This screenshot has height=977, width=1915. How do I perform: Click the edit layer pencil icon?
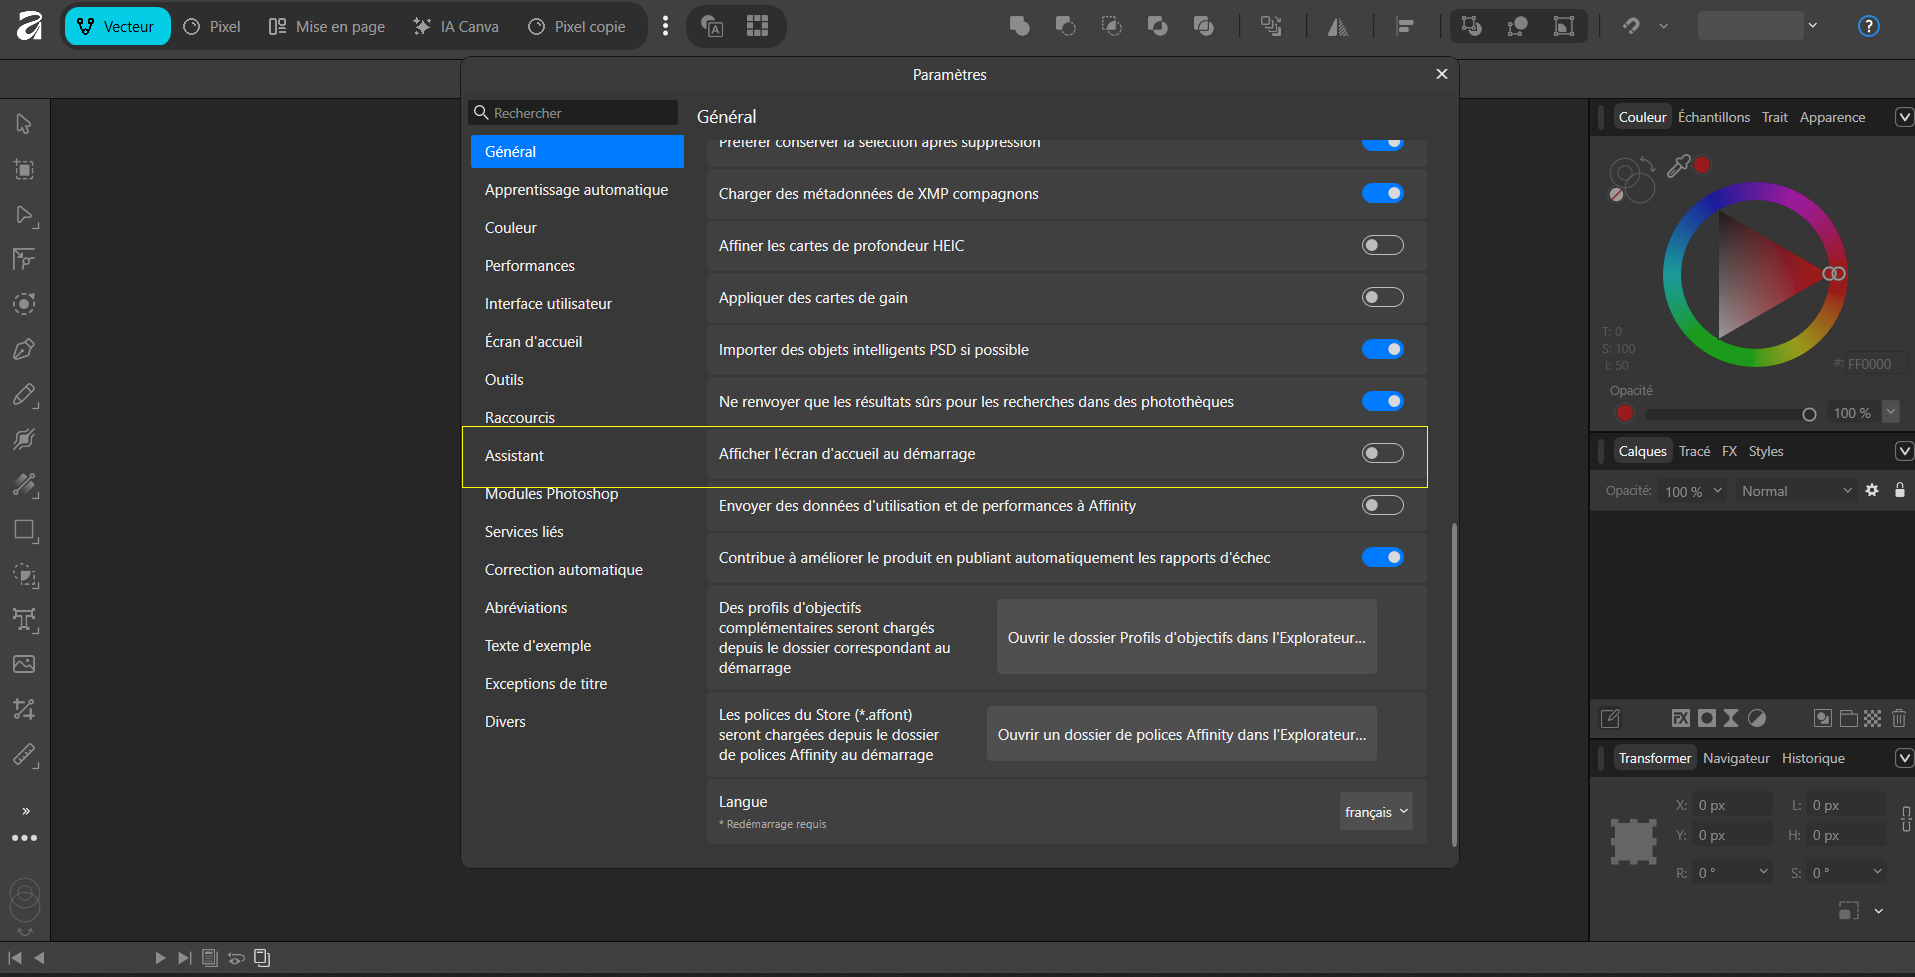tap(1610, 718)
